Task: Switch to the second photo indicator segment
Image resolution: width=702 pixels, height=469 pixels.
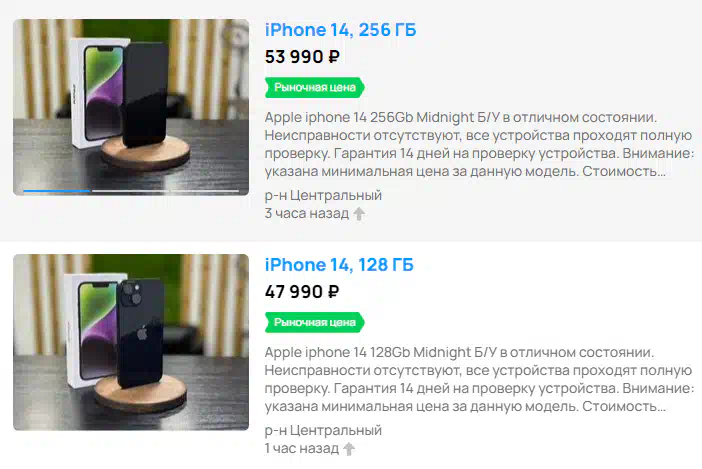Action: 130,191
